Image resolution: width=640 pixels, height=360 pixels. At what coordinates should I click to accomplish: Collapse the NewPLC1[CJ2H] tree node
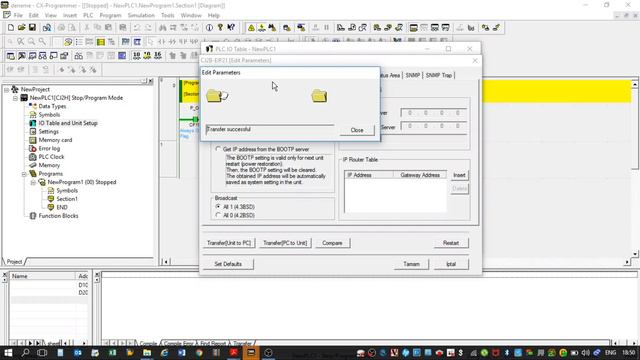[x=15, y=98]
